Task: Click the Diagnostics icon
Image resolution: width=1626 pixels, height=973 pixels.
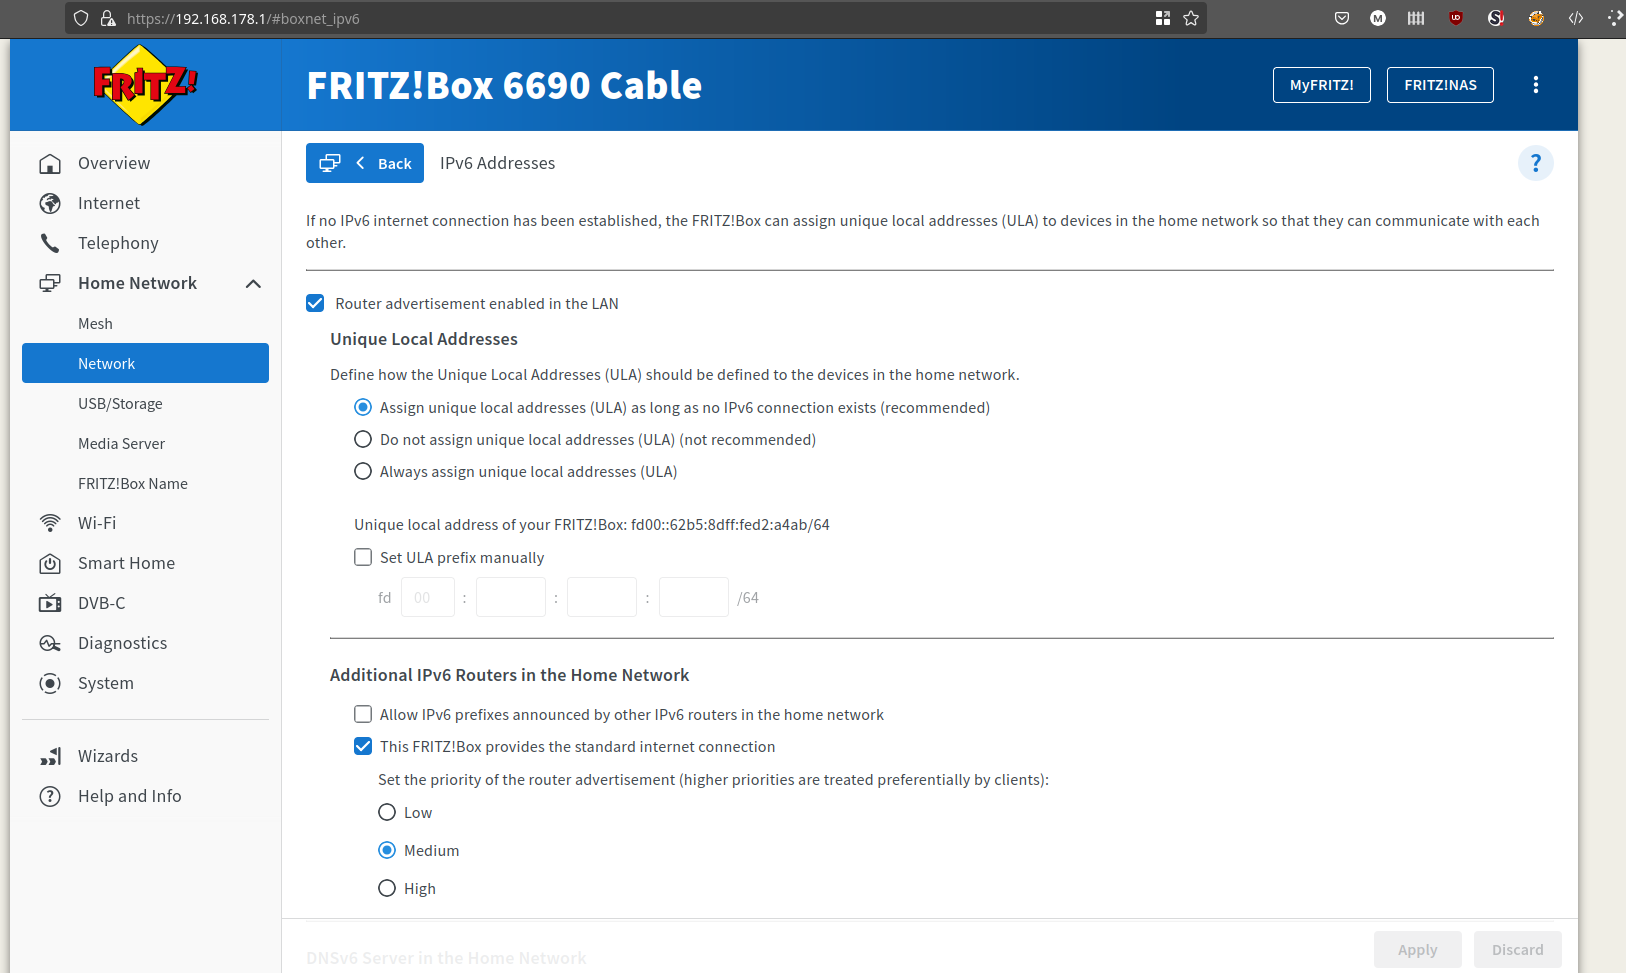Action: click(x=50, y=643)
